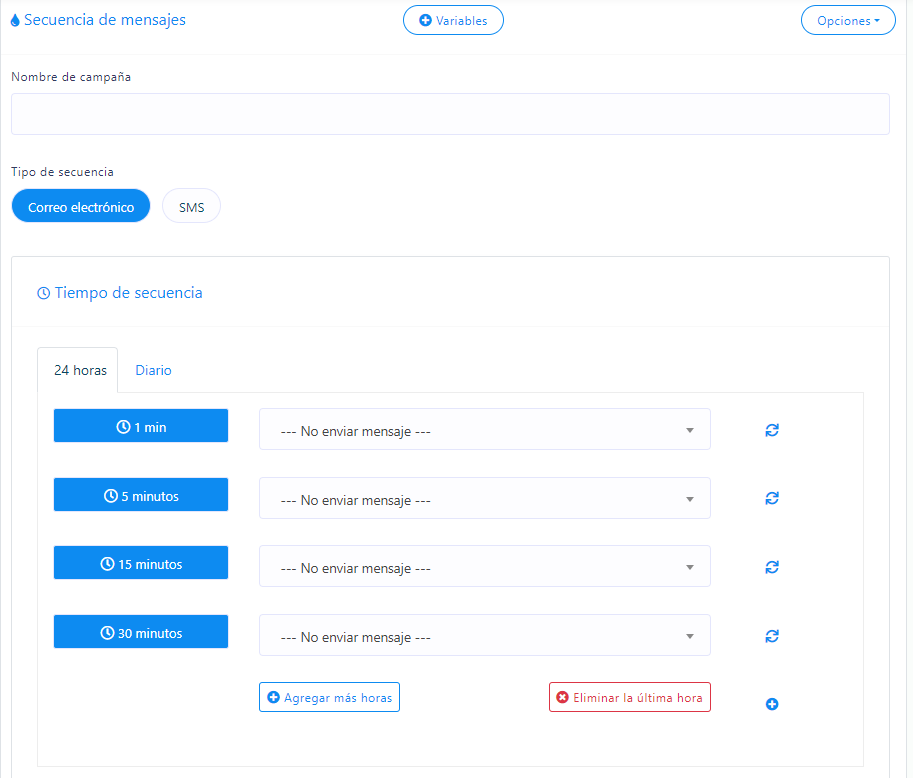Click the water drop icon by Secuencia de mensajes
This screenshot has width=913, height=778.
(x=15, y=20)
